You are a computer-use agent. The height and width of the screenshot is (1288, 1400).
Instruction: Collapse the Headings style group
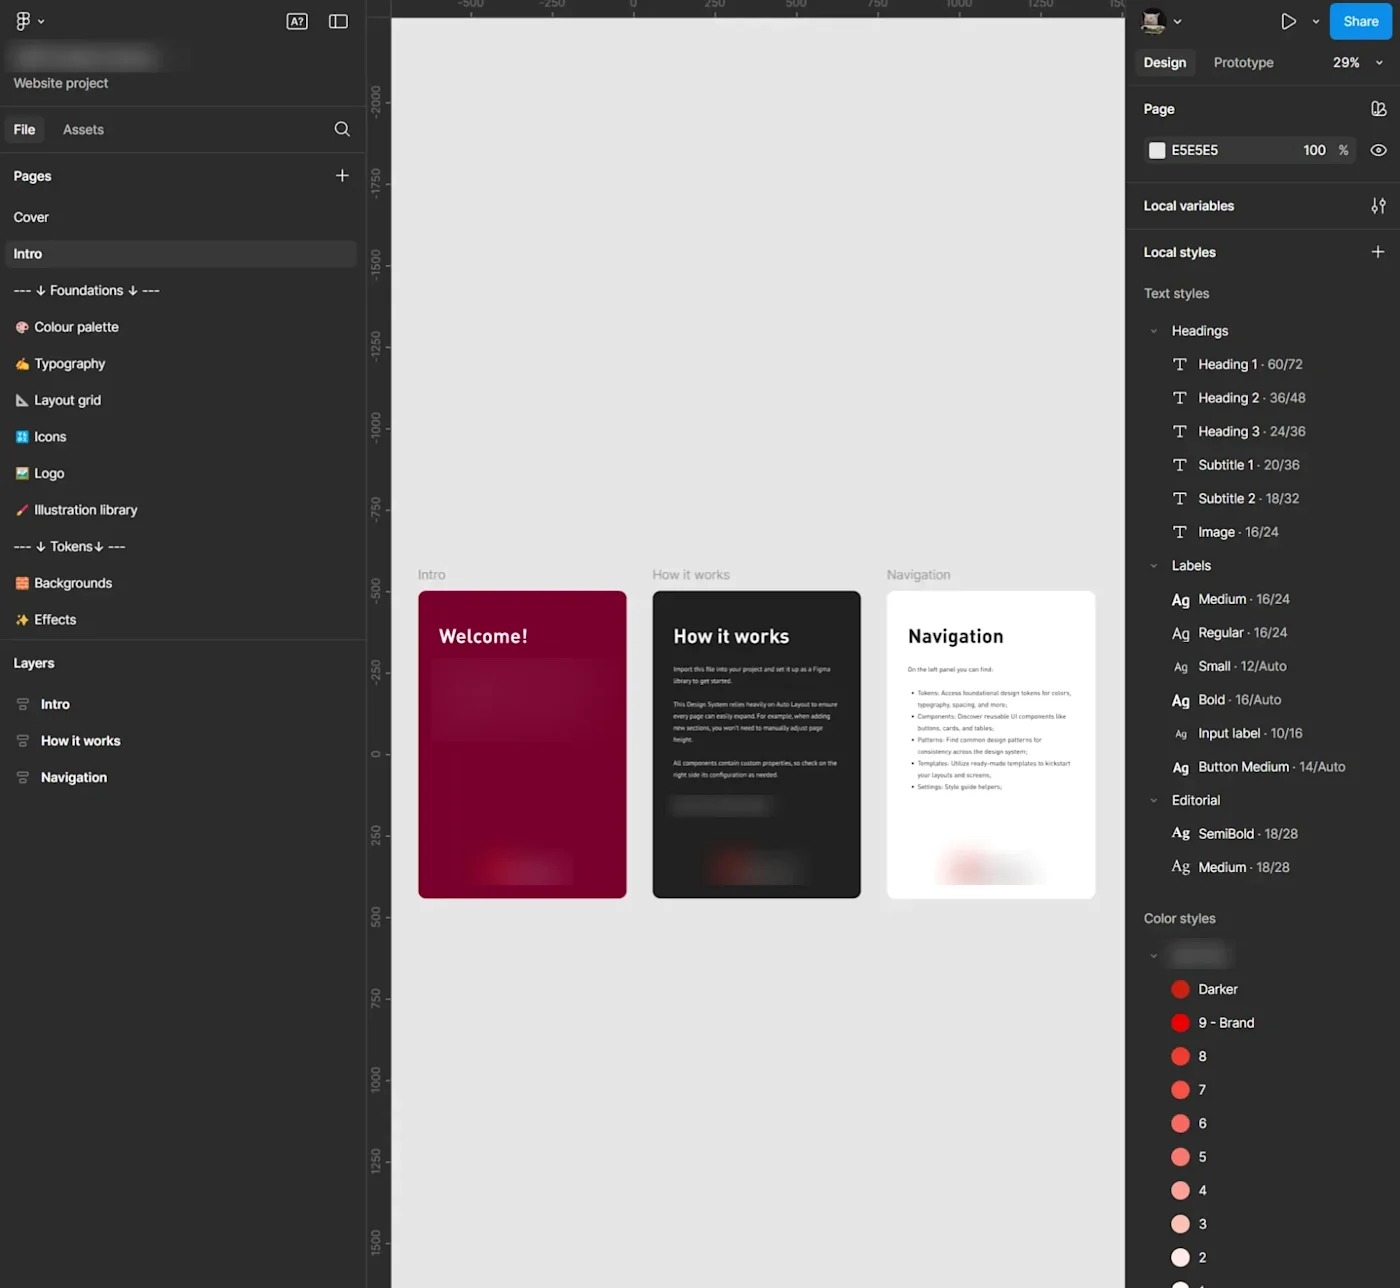[1154, 331]
